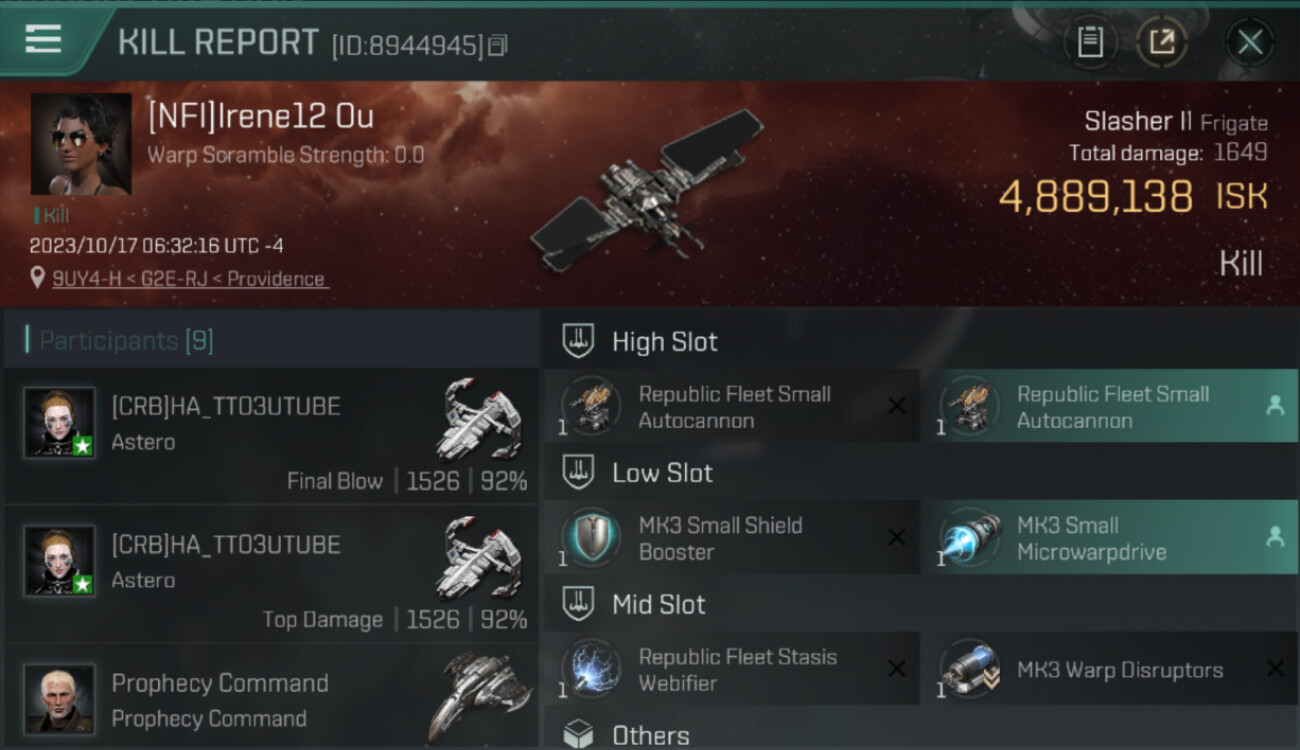Viewport: 1300px width, 750px height.
Task: Open the hamburger menu
Action: pyautogui.click(x=43, y=41)
